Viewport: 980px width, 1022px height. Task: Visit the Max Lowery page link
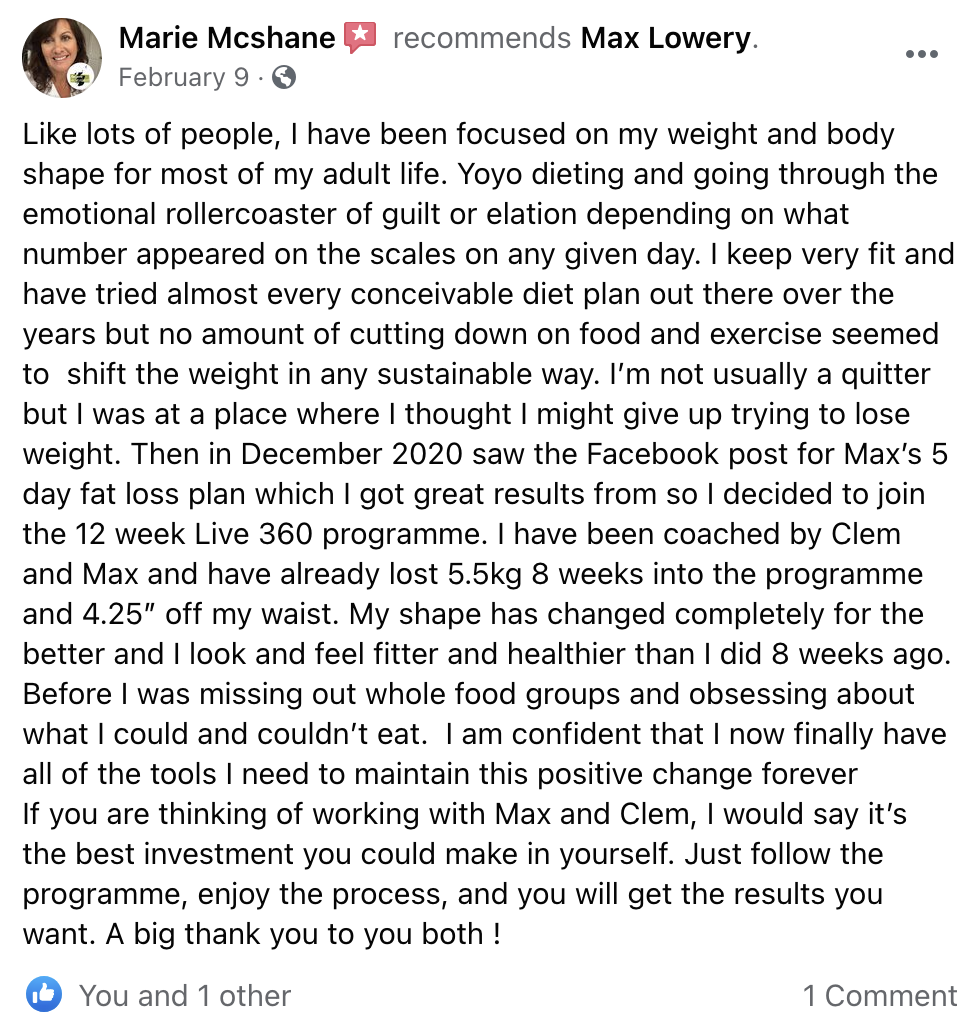tap(665, 38)
